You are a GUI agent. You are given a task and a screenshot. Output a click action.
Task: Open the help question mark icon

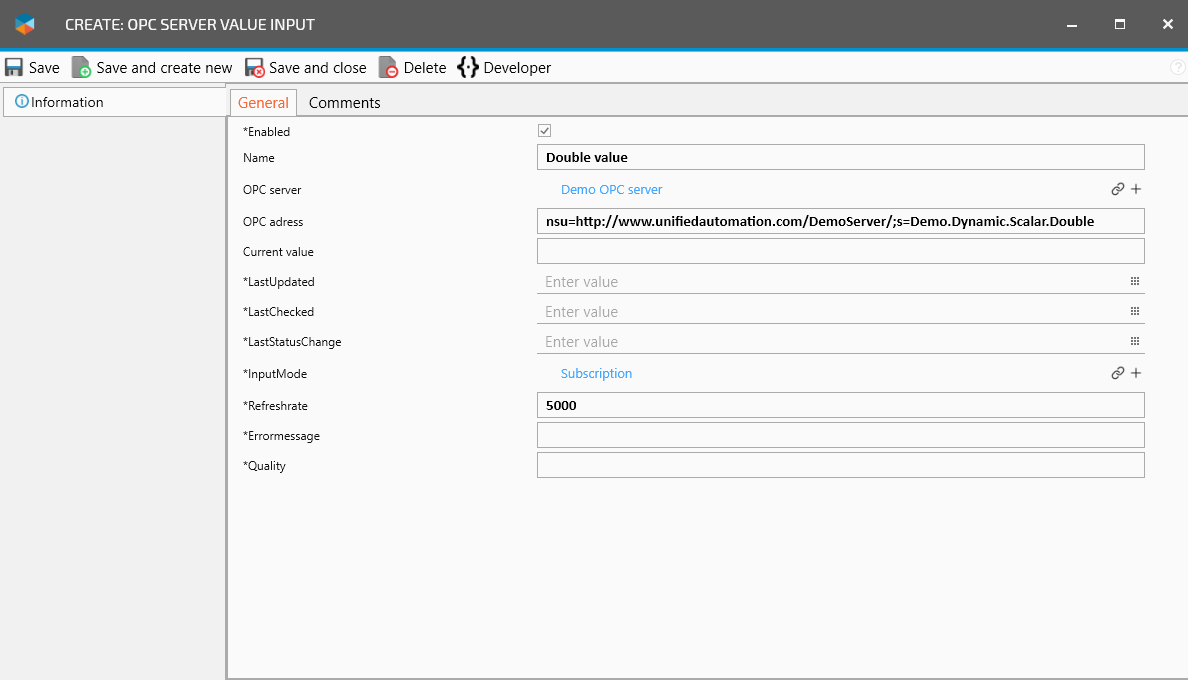(1177, 67)
